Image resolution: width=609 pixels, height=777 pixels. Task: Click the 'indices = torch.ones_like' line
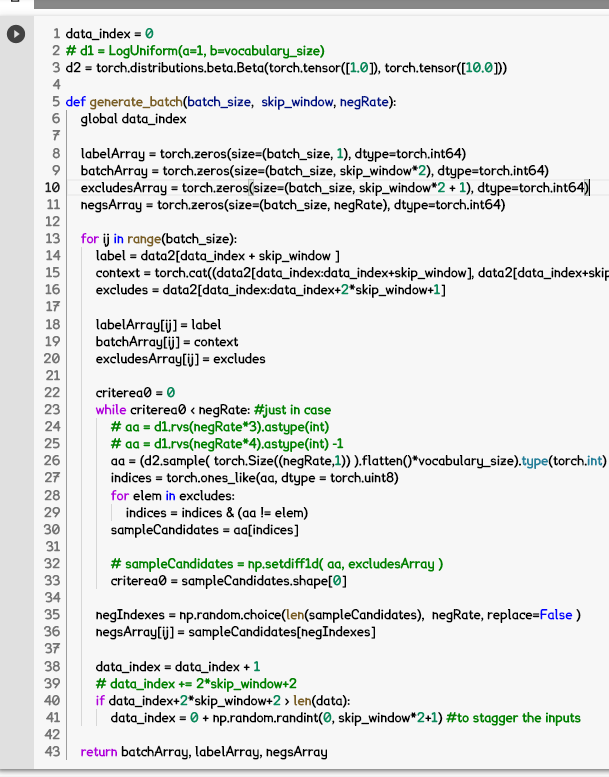coord(255,478)
